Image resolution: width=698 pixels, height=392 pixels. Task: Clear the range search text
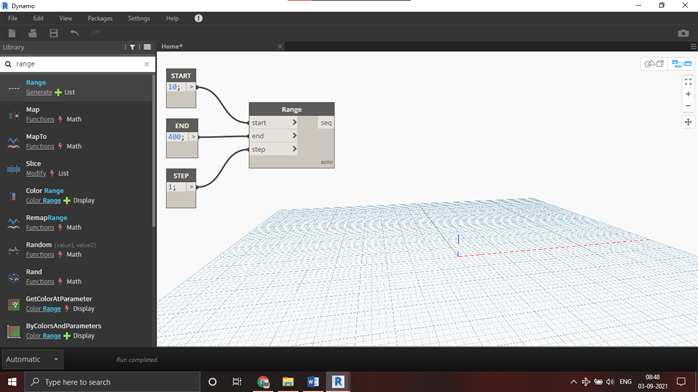pyautogui.click(x=147, y=64)
